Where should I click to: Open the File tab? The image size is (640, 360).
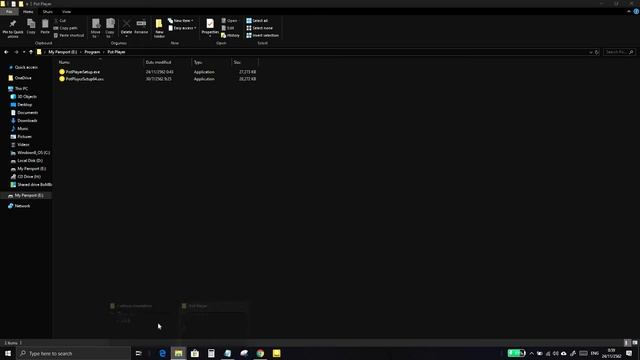coord(9,12)
